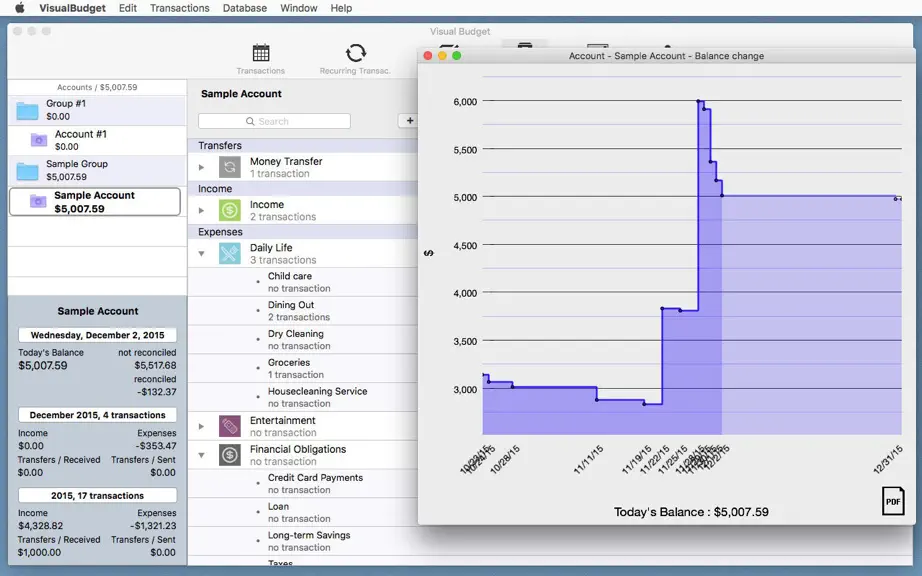Select the Money Transfer arrows icon
The height and width of the screenshot is (576, 922).
(x=229, y=167)
